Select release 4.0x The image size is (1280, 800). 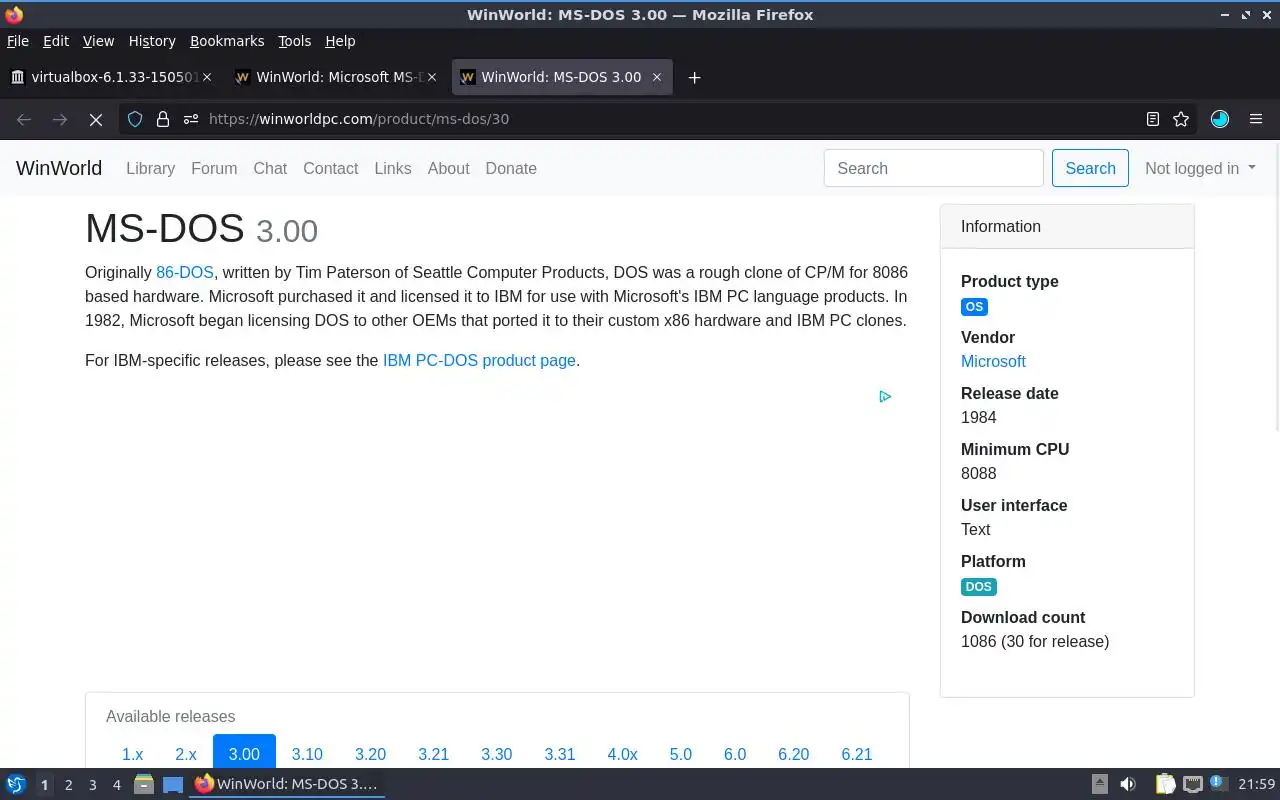(x=622, y=754)
